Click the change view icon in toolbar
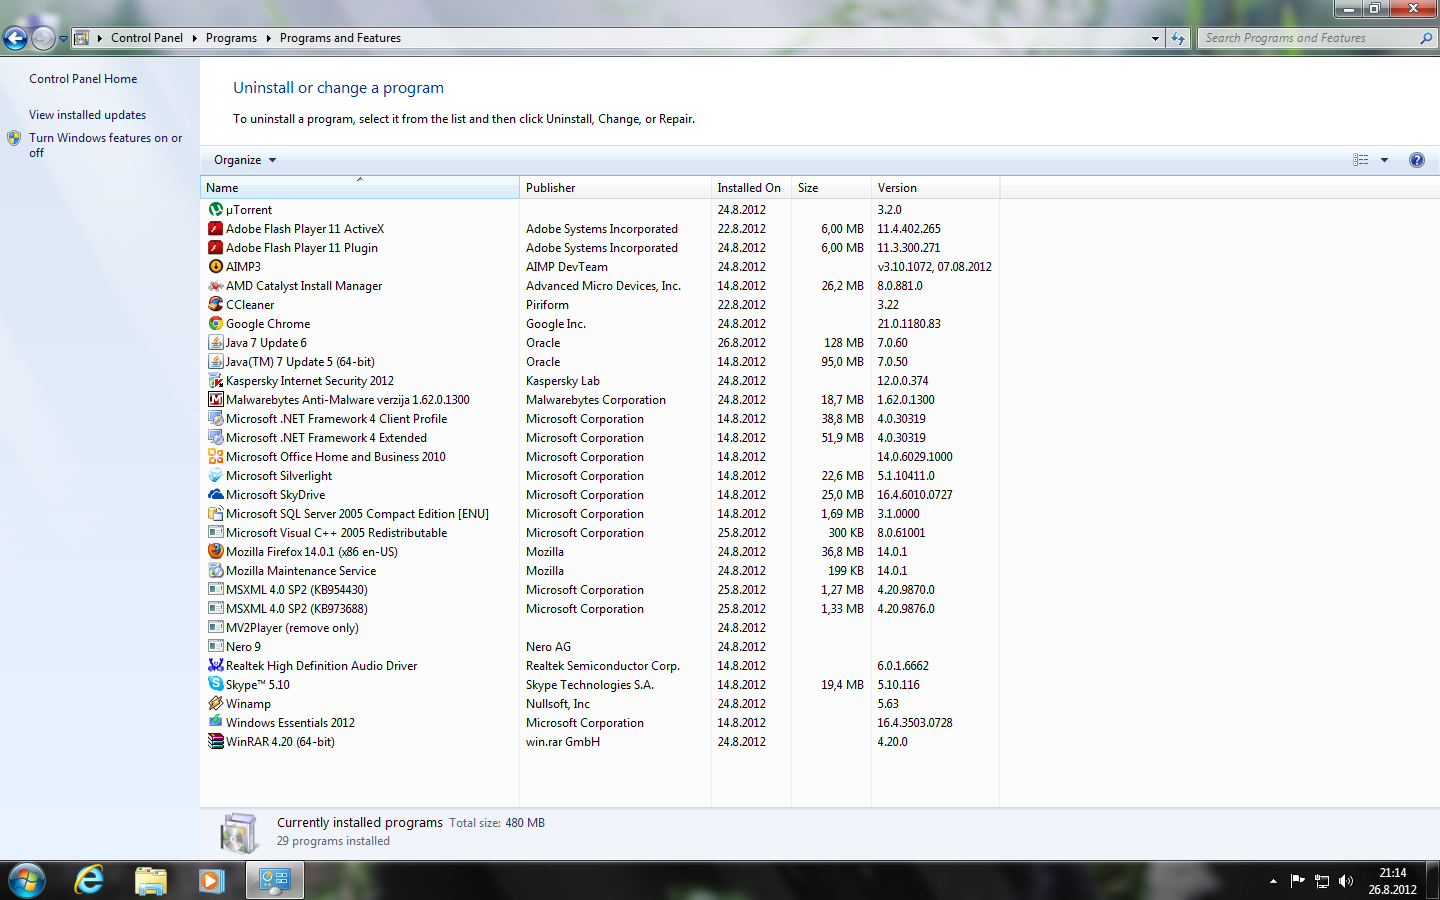Image resolution: width=1440 pixels, height=900 pixels. click(x=1361, y=160)
